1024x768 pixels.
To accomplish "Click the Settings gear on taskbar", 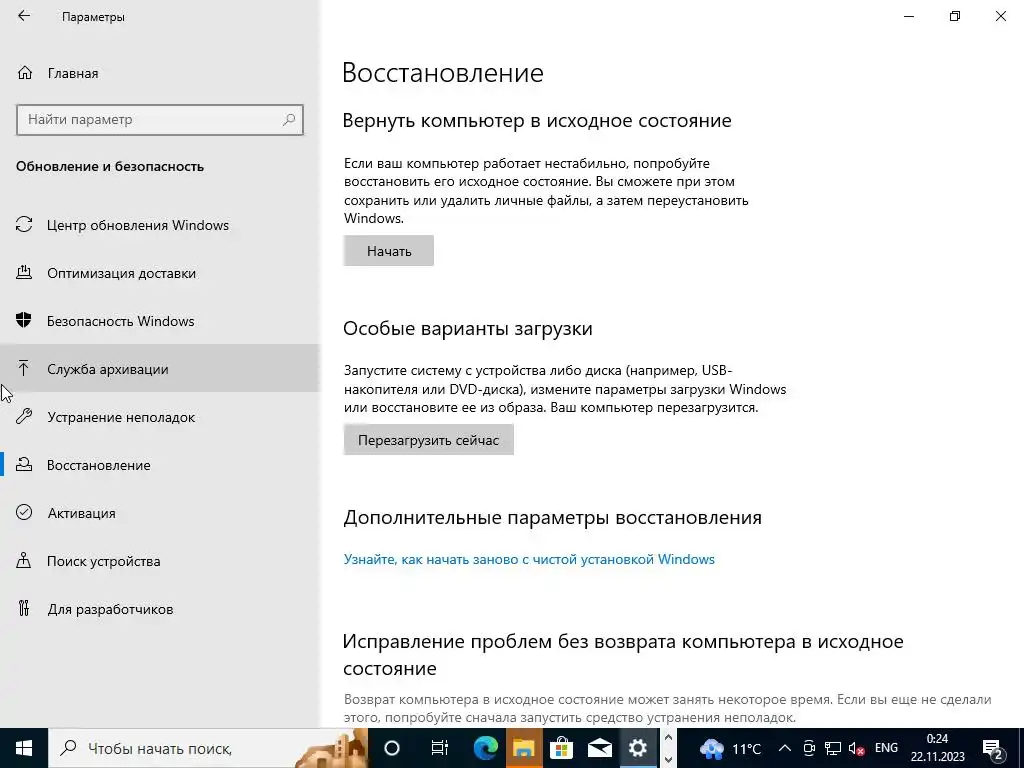I will 637,748.
